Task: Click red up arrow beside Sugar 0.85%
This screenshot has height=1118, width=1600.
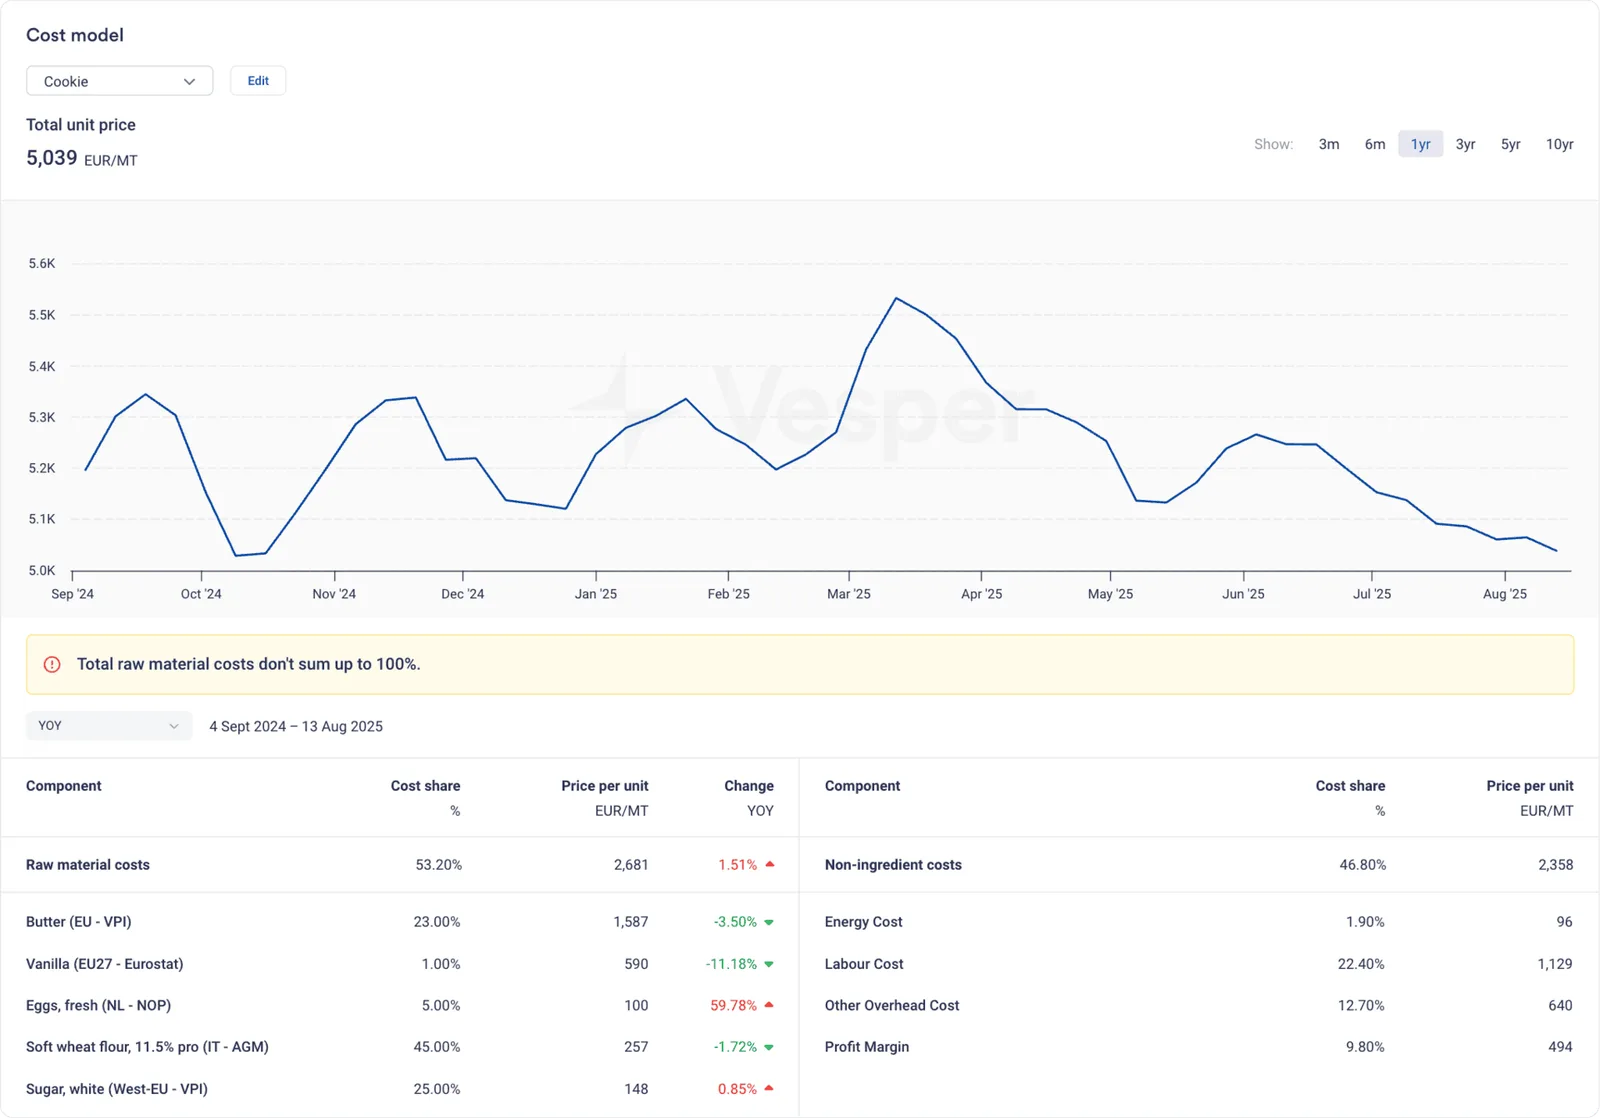Action: [769, 1088]
